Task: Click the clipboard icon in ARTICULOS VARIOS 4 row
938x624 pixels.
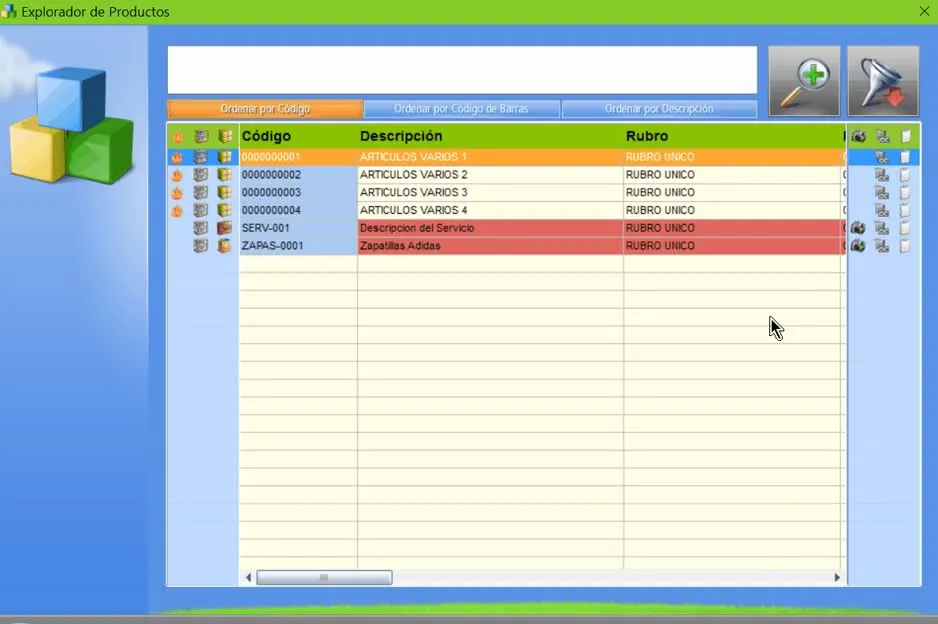Action: coord(905,211)
